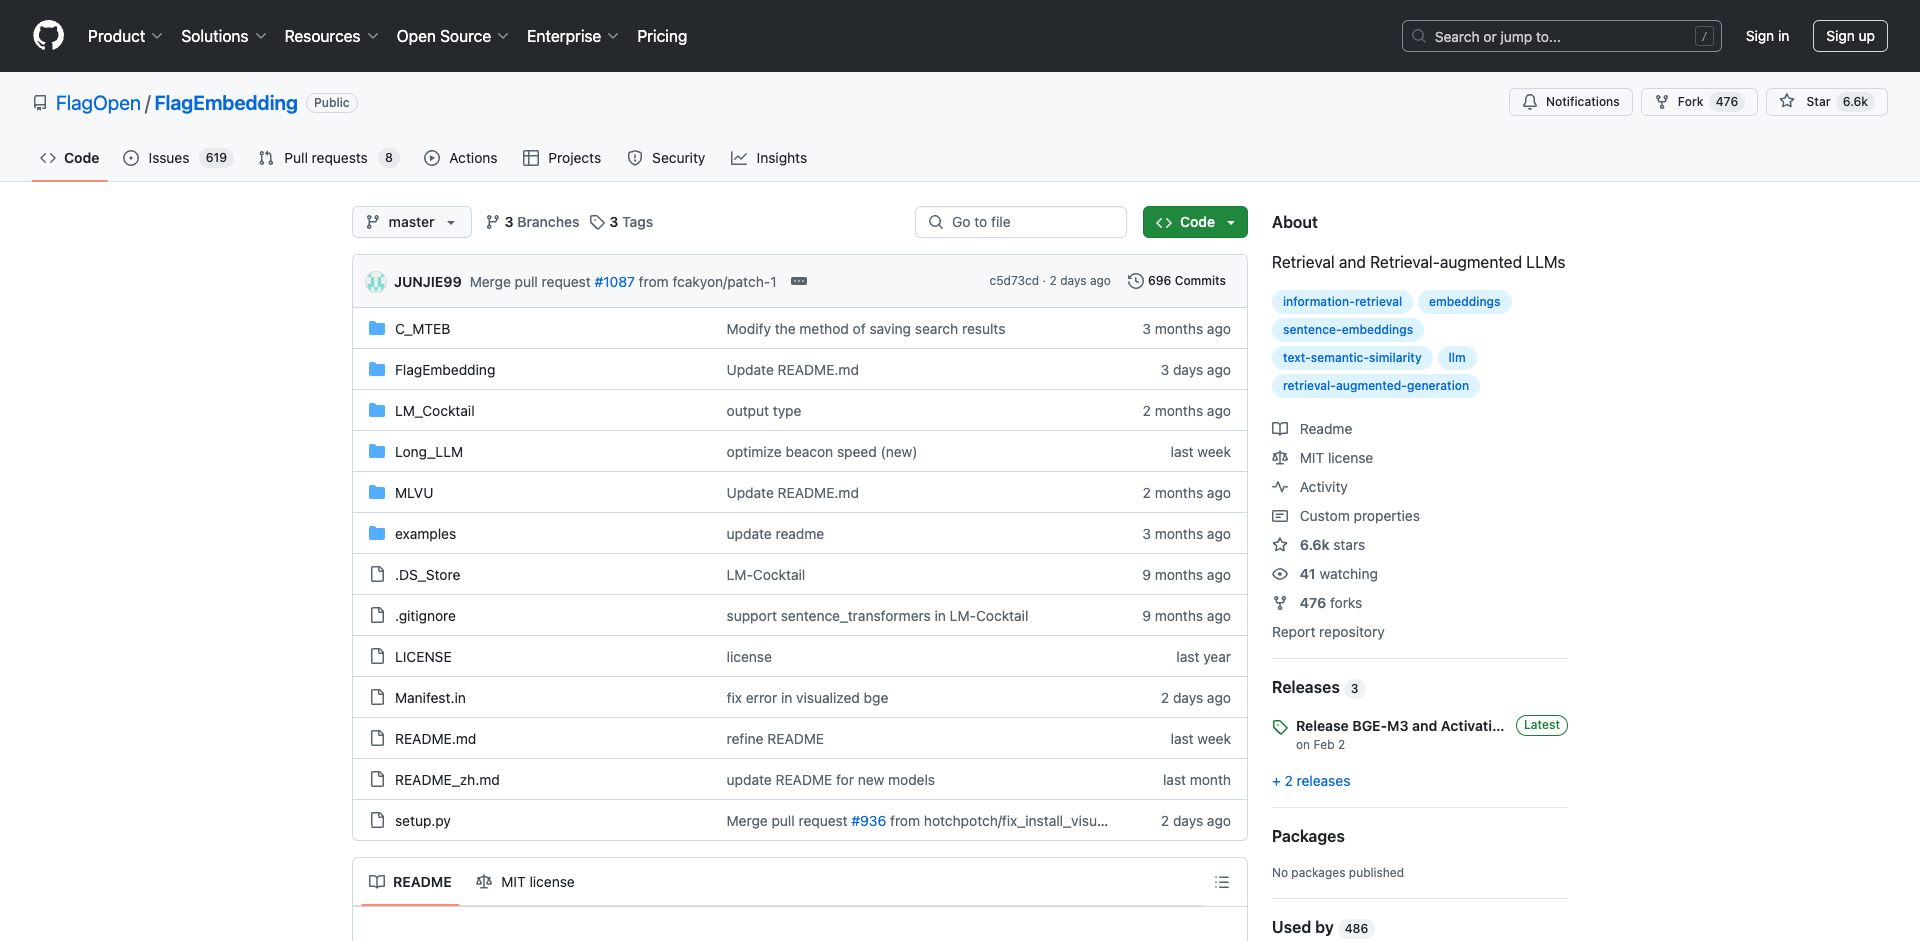Viewport: 1920px width, 941px height.
Task: Click the Search or jump to field
Action: click(x=1562, y=36)
